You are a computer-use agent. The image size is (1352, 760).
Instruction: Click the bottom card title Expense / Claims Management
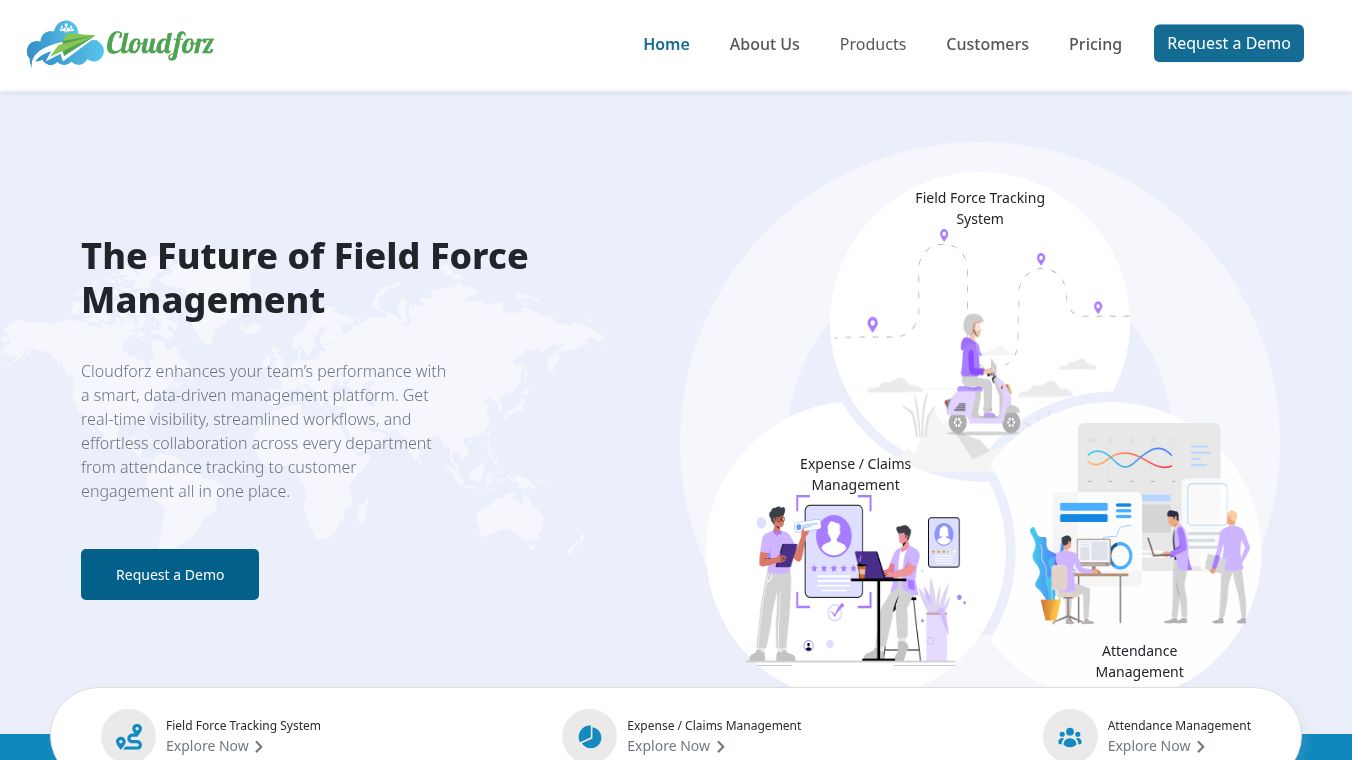(x=714, y=725)
